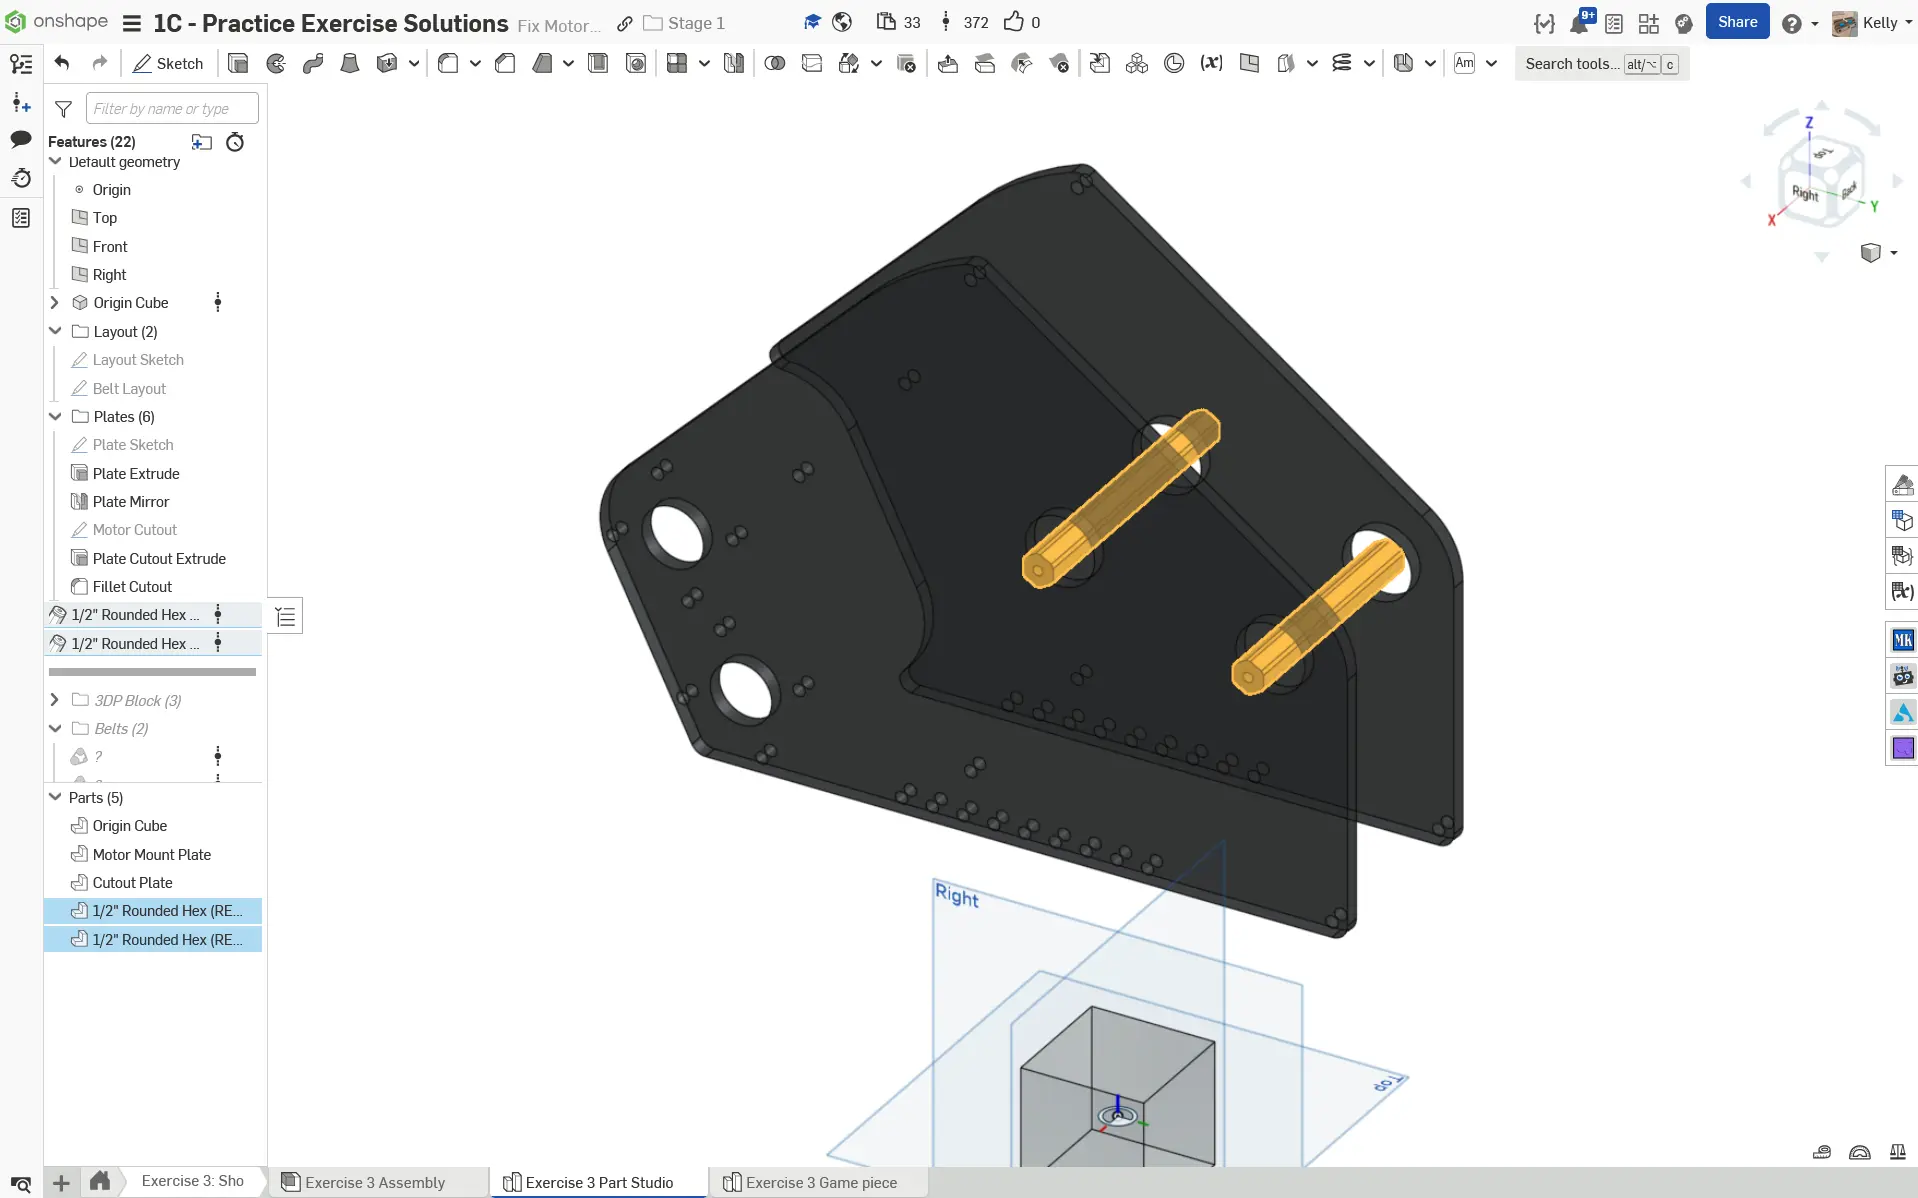Image resolution: width=1918 pixels, height=1198 pixels.
Task: Collapse the Plates (6) folder
Action: (56, 417)
